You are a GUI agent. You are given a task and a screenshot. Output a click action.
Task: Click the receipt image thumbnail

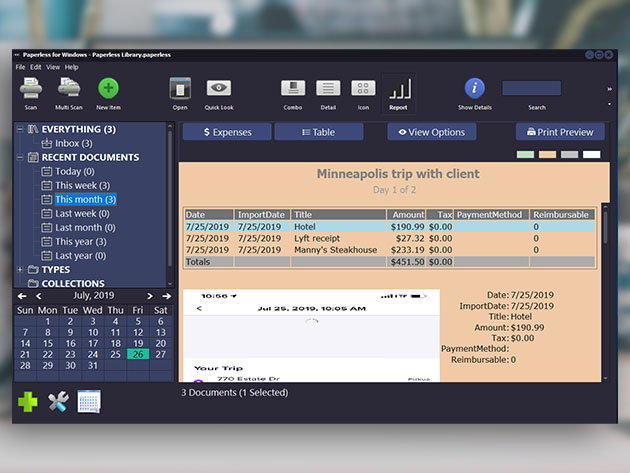click(311, 336)
